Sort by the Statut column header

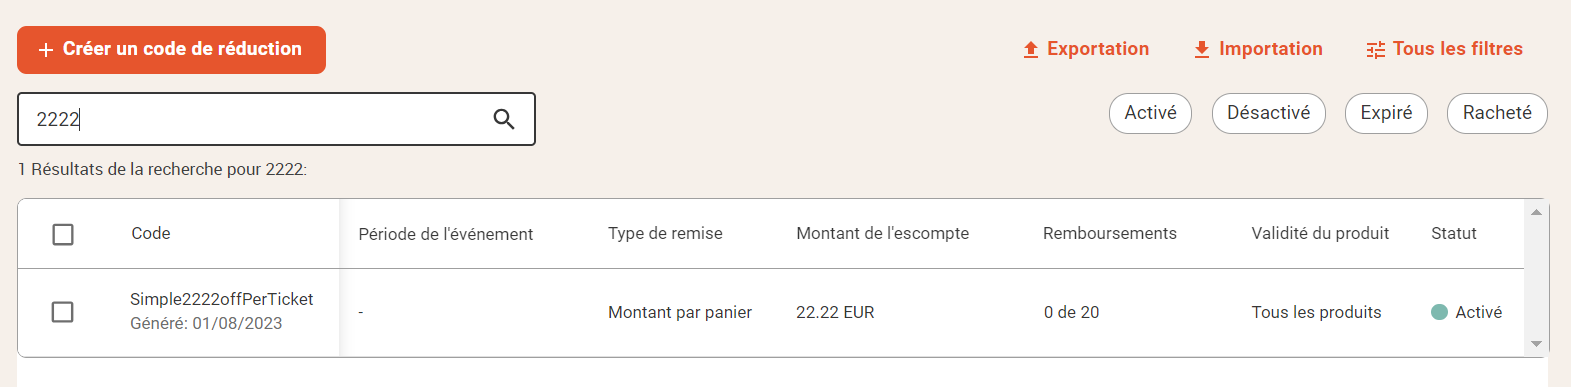click(1454, 233)
